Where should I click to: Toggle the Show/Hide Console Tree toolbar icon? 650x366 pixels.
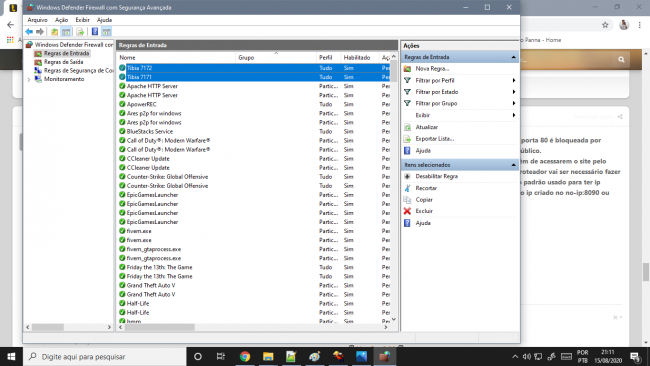tap(66, 32)
